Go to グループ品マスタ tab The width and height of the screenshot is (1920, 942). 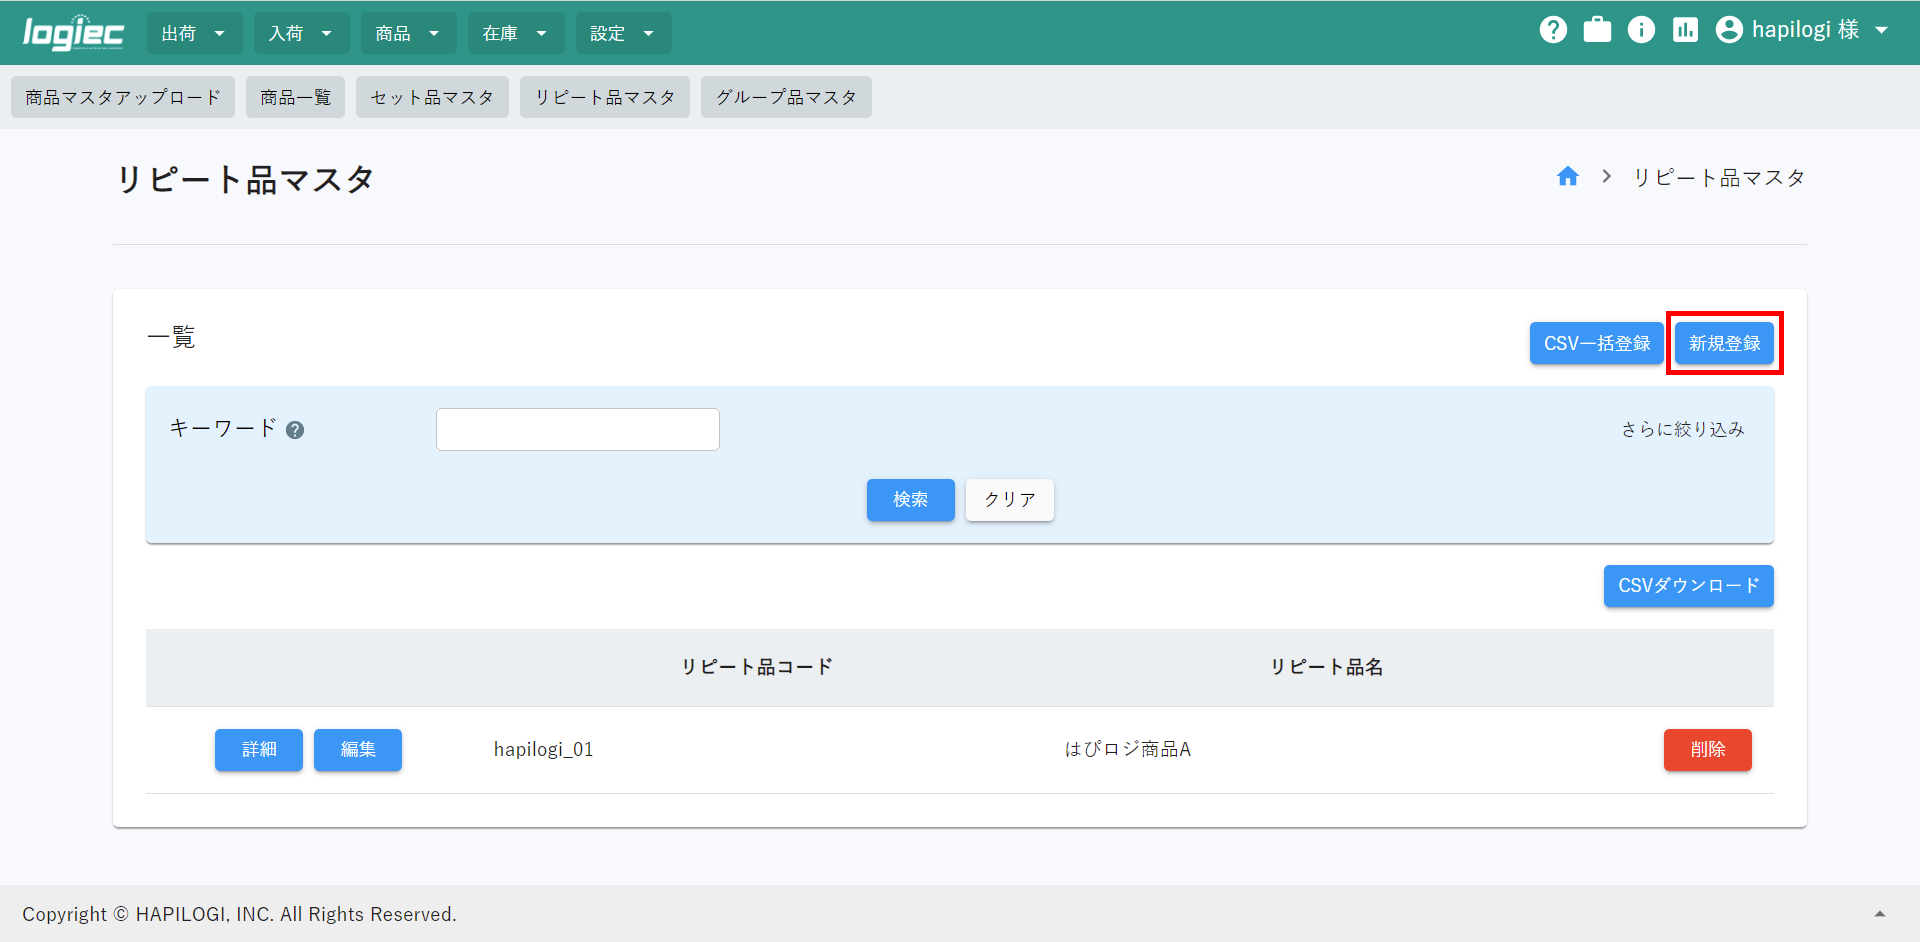[786, 97]
